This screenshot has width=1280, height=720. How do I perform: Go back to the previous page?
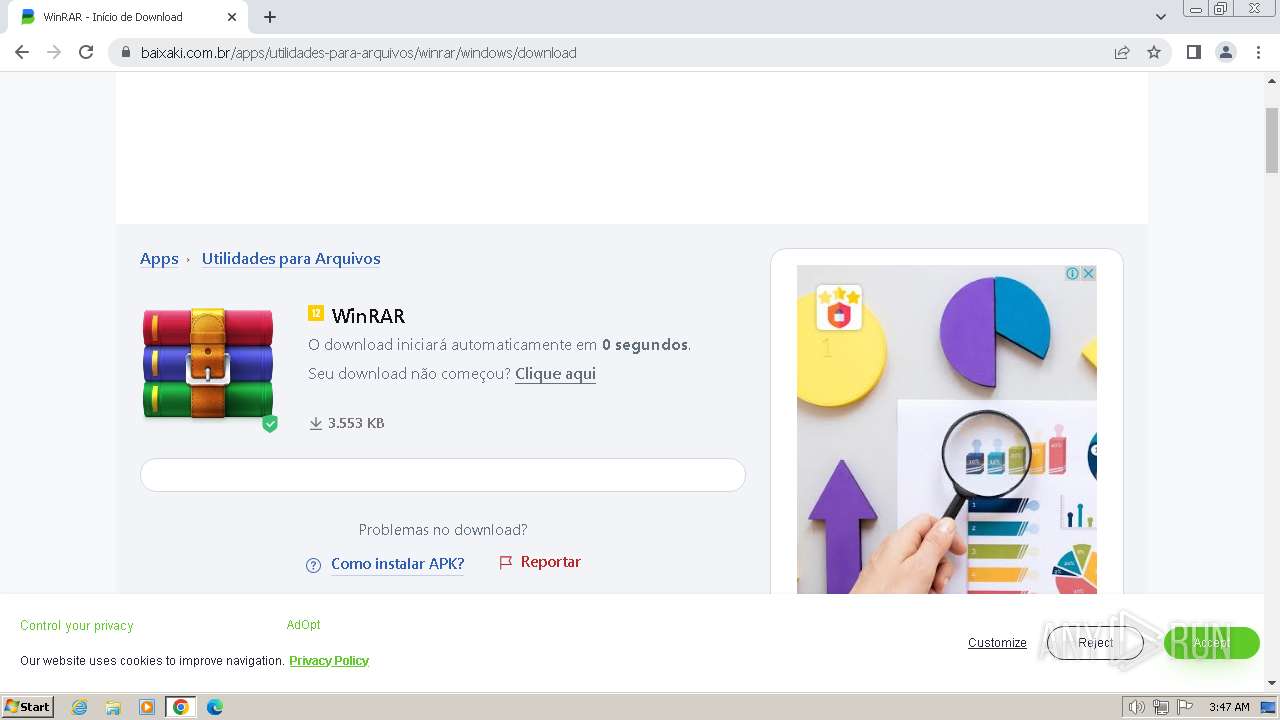click(x=22, y=52)
